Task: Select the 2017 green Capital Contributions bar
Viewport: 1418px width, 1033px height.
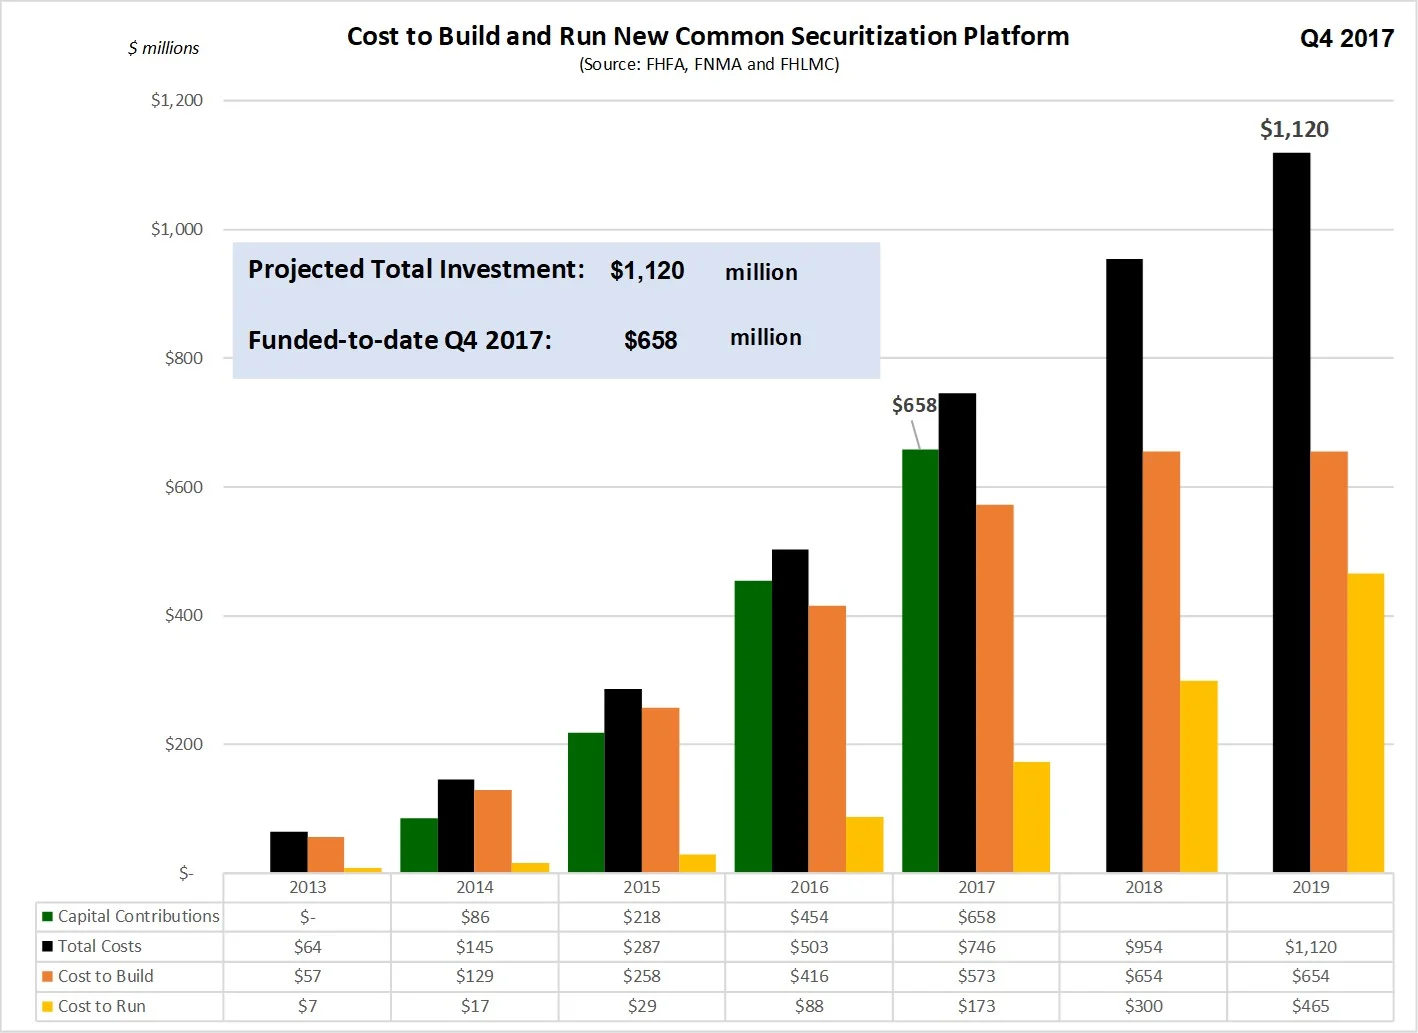Action: click(x=920, y=661)
